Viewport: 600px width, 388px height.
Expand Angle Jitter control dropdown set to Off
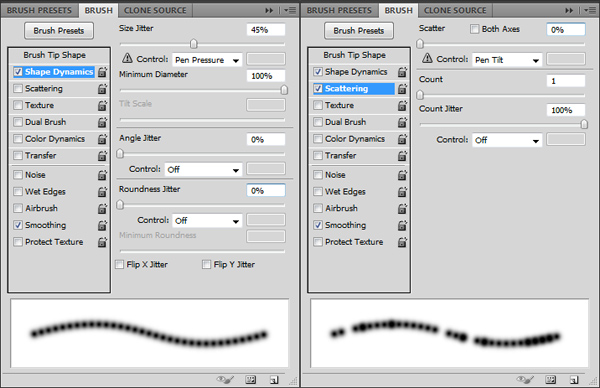(x=203, y=170)
